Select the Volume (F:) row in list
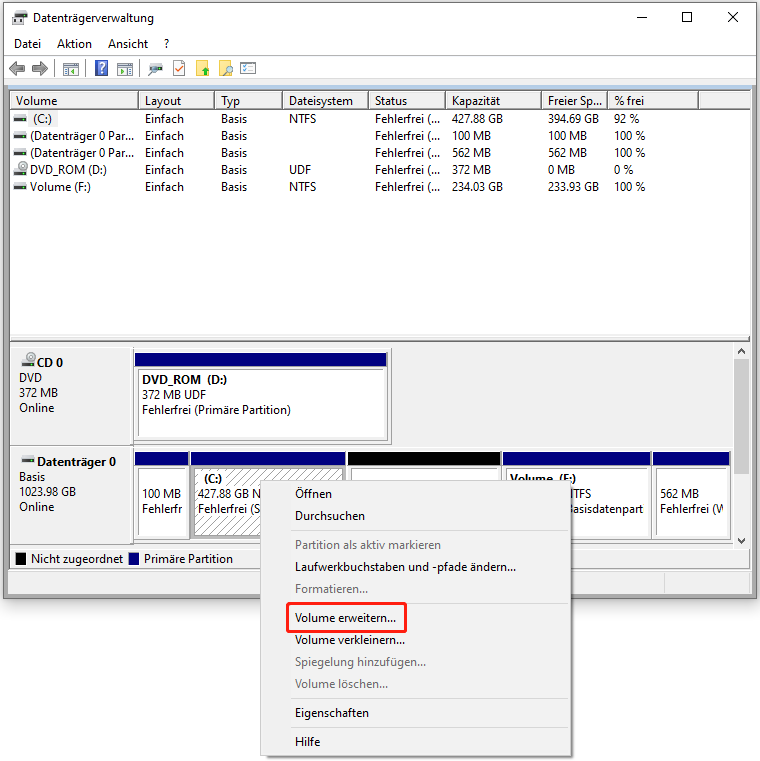The image size is (760, 761). [x=380, y=186]
